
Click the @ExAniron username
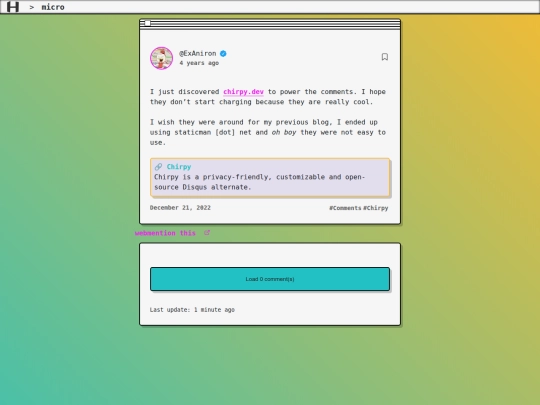pyautogui.click(x=198, y=53)
